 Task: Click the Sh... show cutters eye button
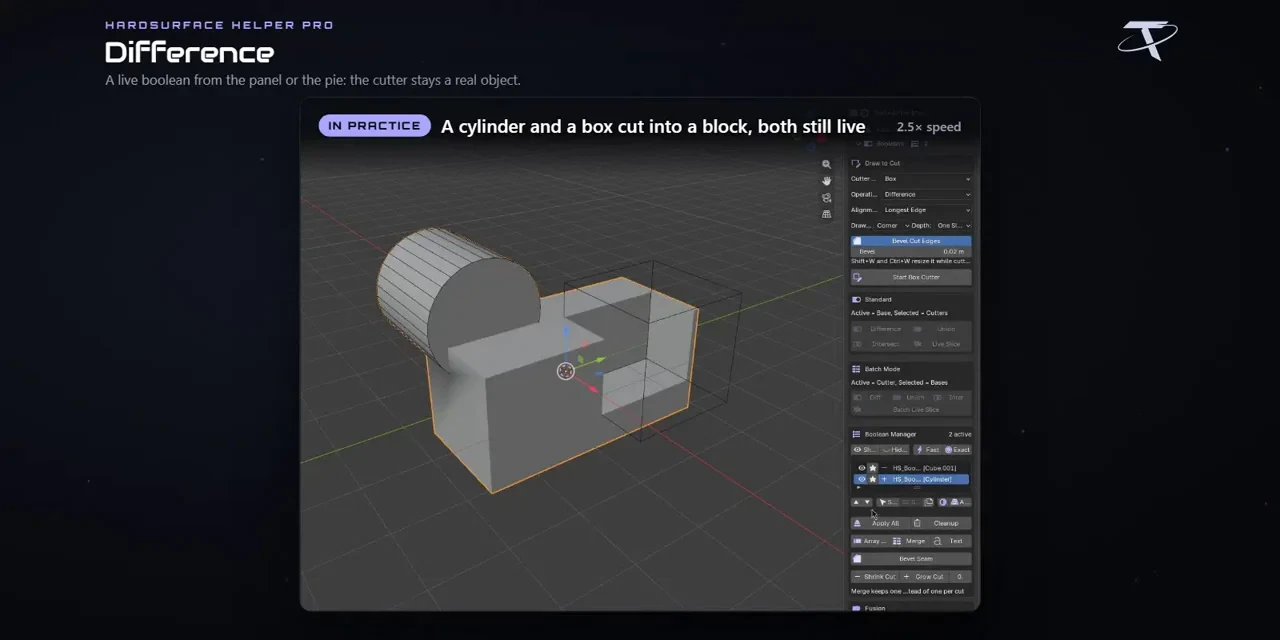865,450
